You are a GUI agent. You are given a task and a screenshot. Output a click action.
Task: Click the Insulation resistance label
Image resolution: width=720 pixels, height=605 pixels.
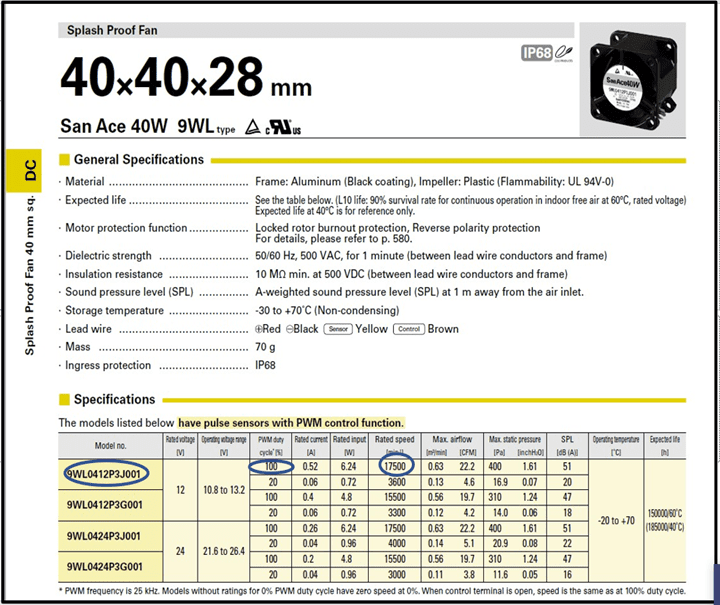click(x=114, y=274)
